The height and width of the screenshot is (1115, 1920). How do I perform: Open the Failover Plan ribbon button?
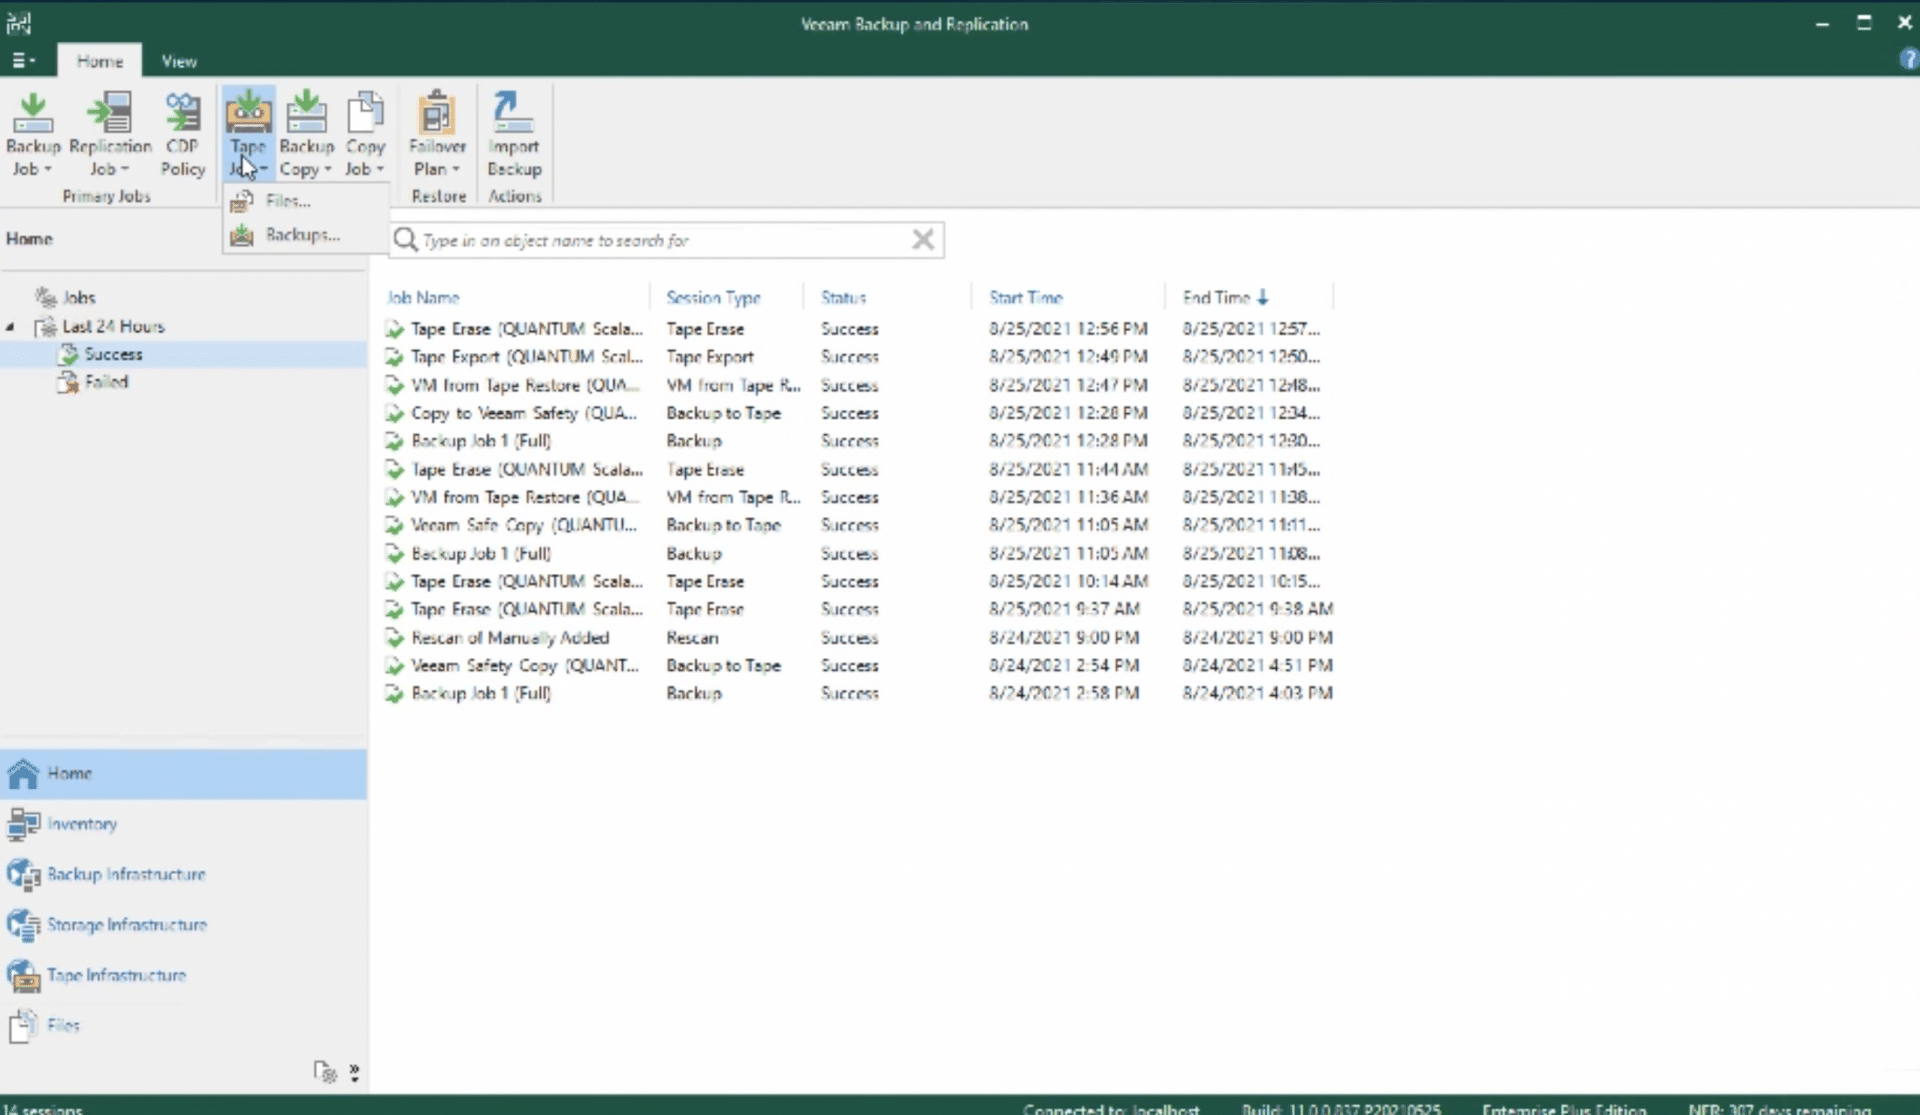click(437, 135)
